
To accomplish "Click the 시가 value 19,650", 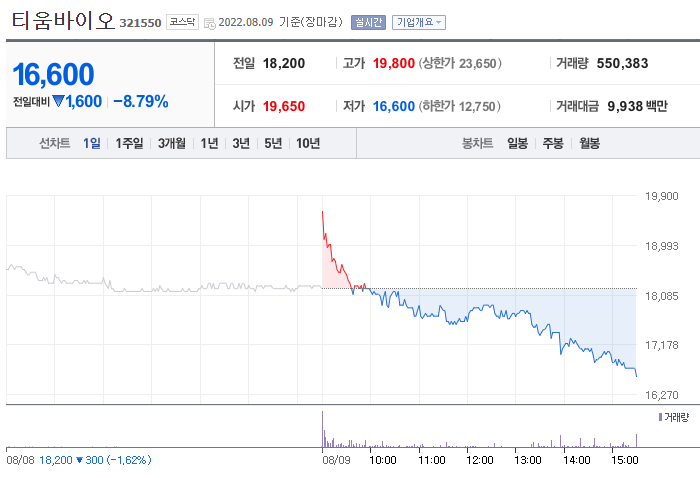I will 284,106.
